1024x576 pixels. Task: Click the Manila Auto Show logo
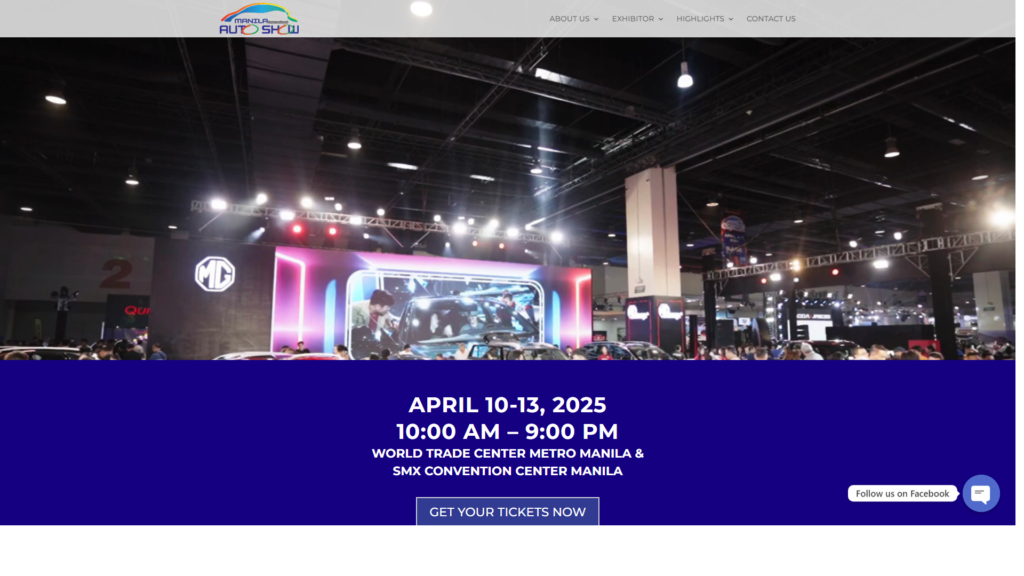[x=259, y=19]
